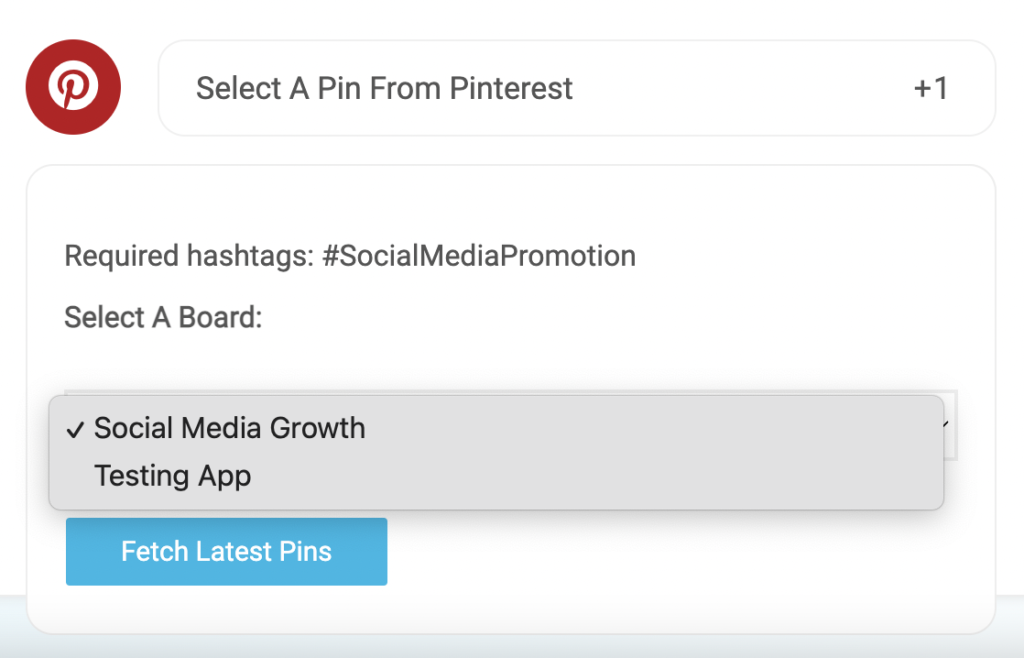Click empty space right of Testing App in the list
The image size is (1024, 658).
[x=588, y=475]
